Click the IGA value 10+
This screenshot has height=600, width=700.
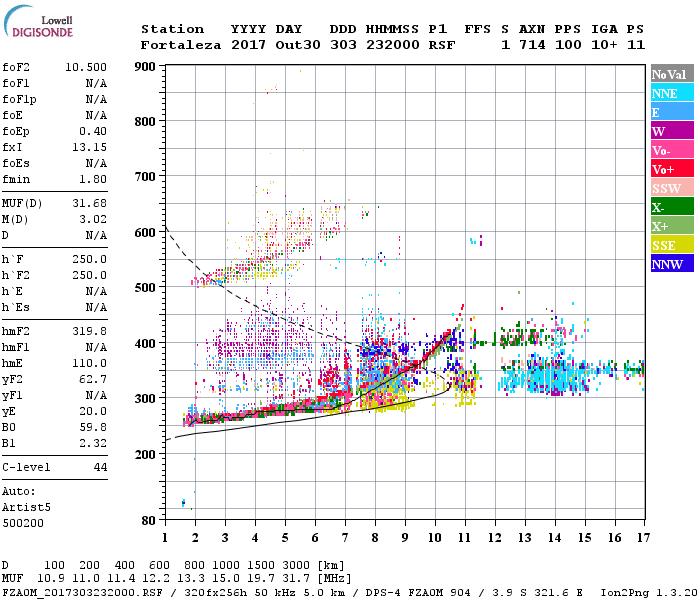coord(604,45)
